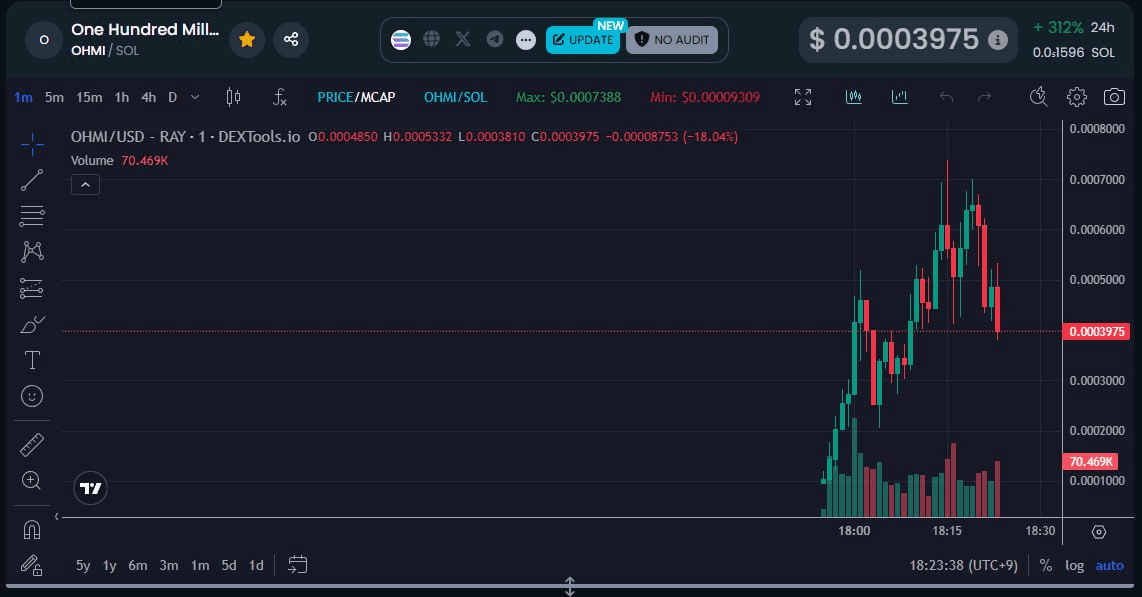Click the TradingView logo button
Screen dimensions: 1142x597
(90, 488)
